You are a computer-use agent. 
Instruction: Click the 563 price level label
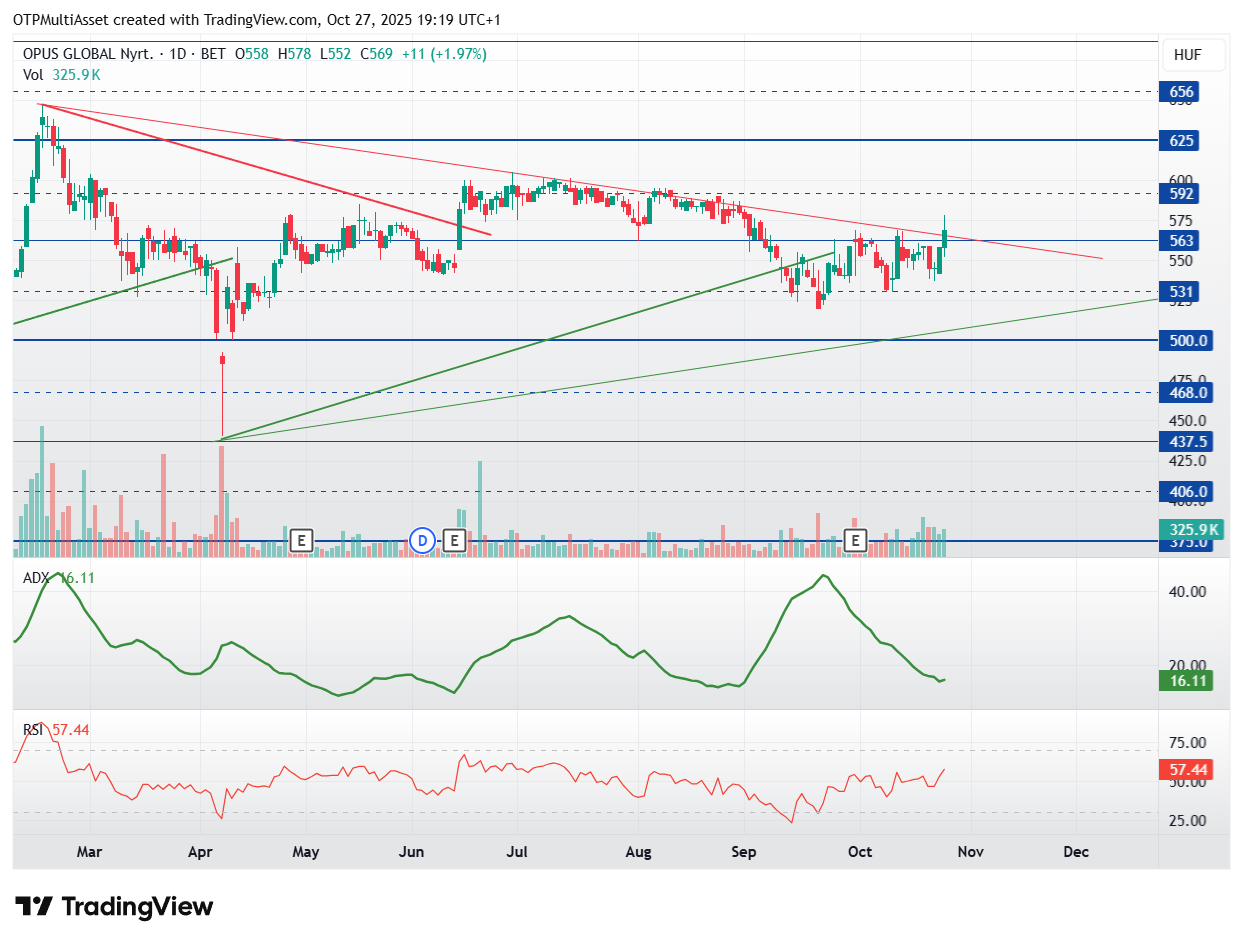tap(1182, 241)
